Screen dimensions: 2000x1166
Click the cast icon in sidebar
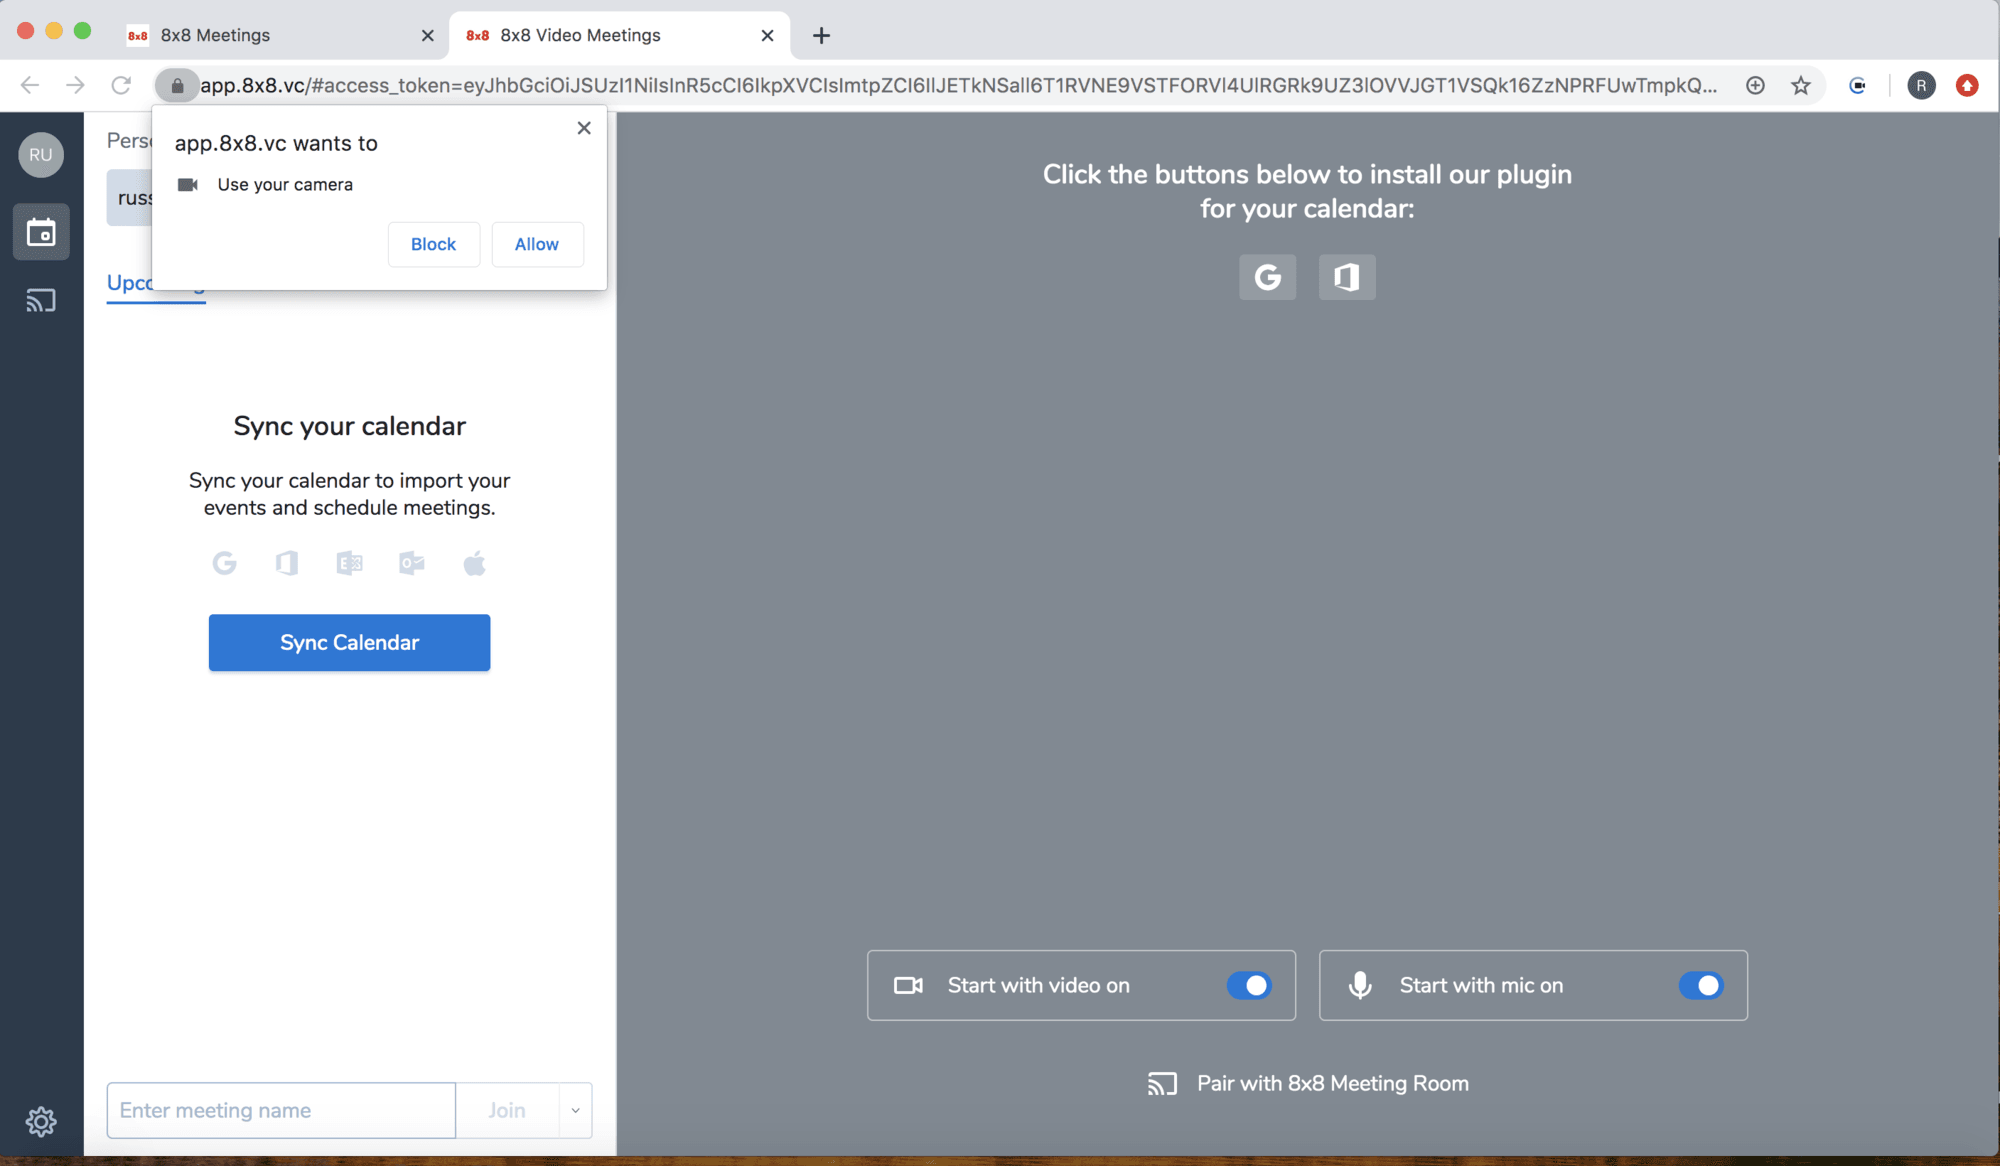41,300
